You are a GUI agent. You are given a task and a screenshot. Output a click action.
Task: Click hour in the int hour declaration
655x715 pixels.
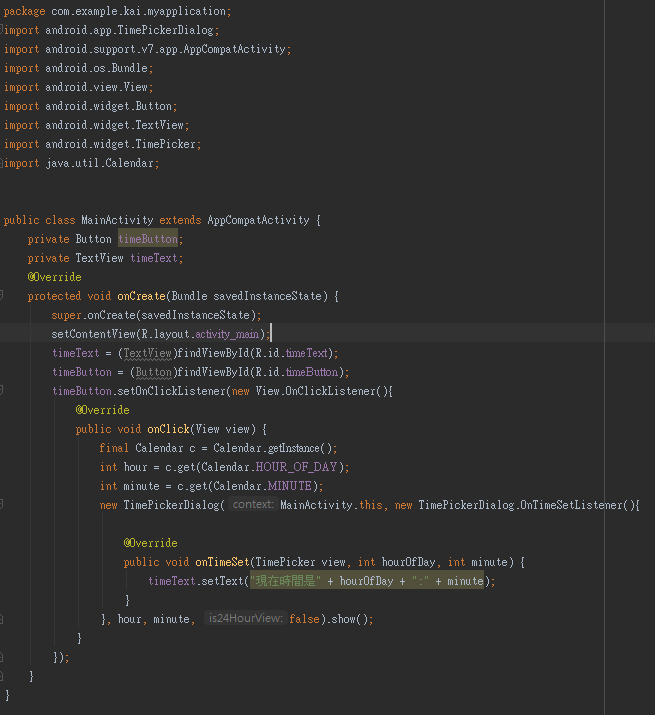(135, 467)
